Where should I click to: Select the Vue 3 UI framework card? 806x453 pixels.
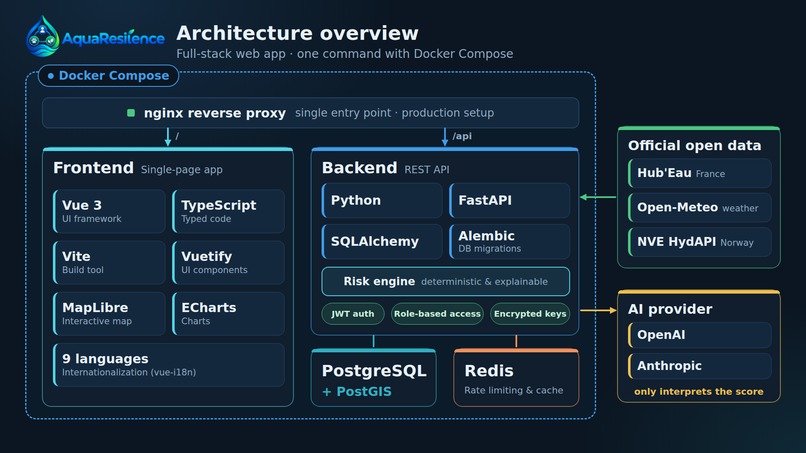coord(109,211)
